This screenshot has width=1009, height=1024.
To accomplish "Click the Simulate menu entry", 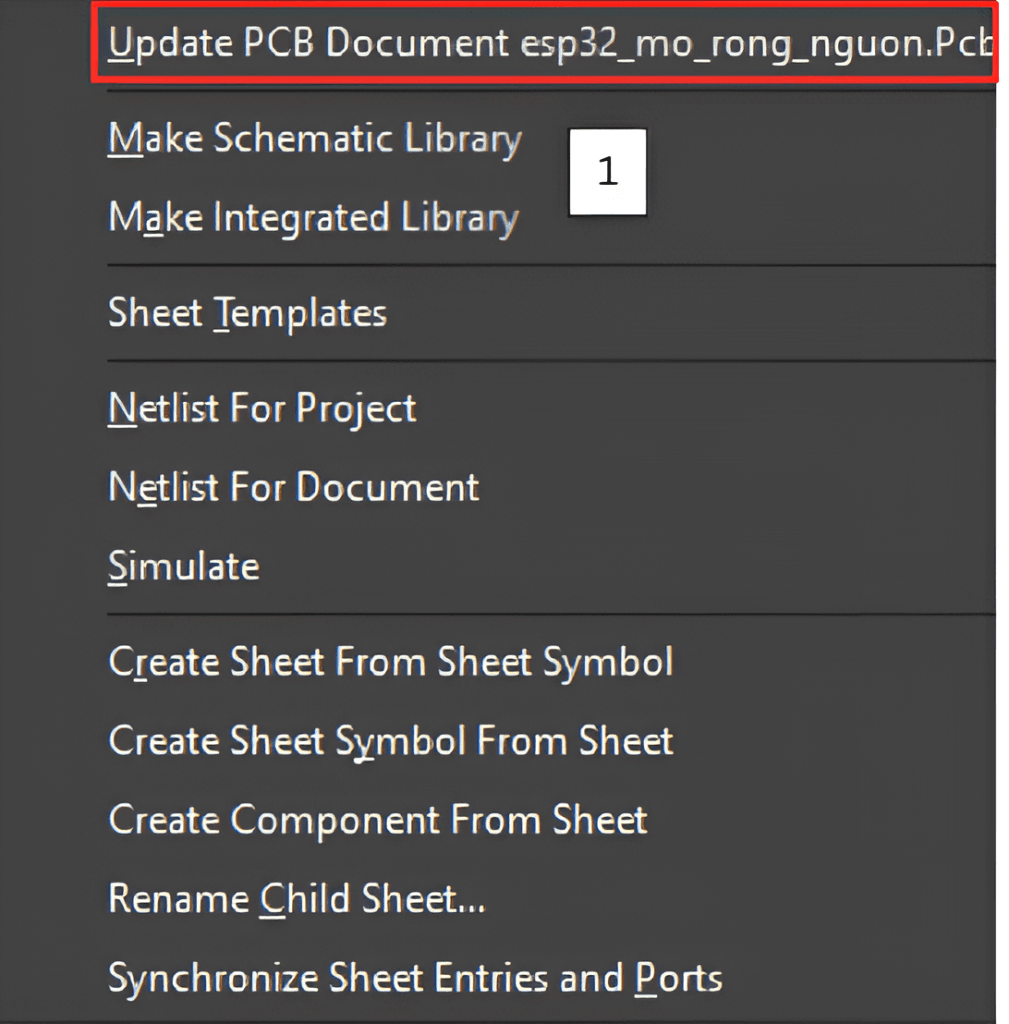I will pos(183,567).
